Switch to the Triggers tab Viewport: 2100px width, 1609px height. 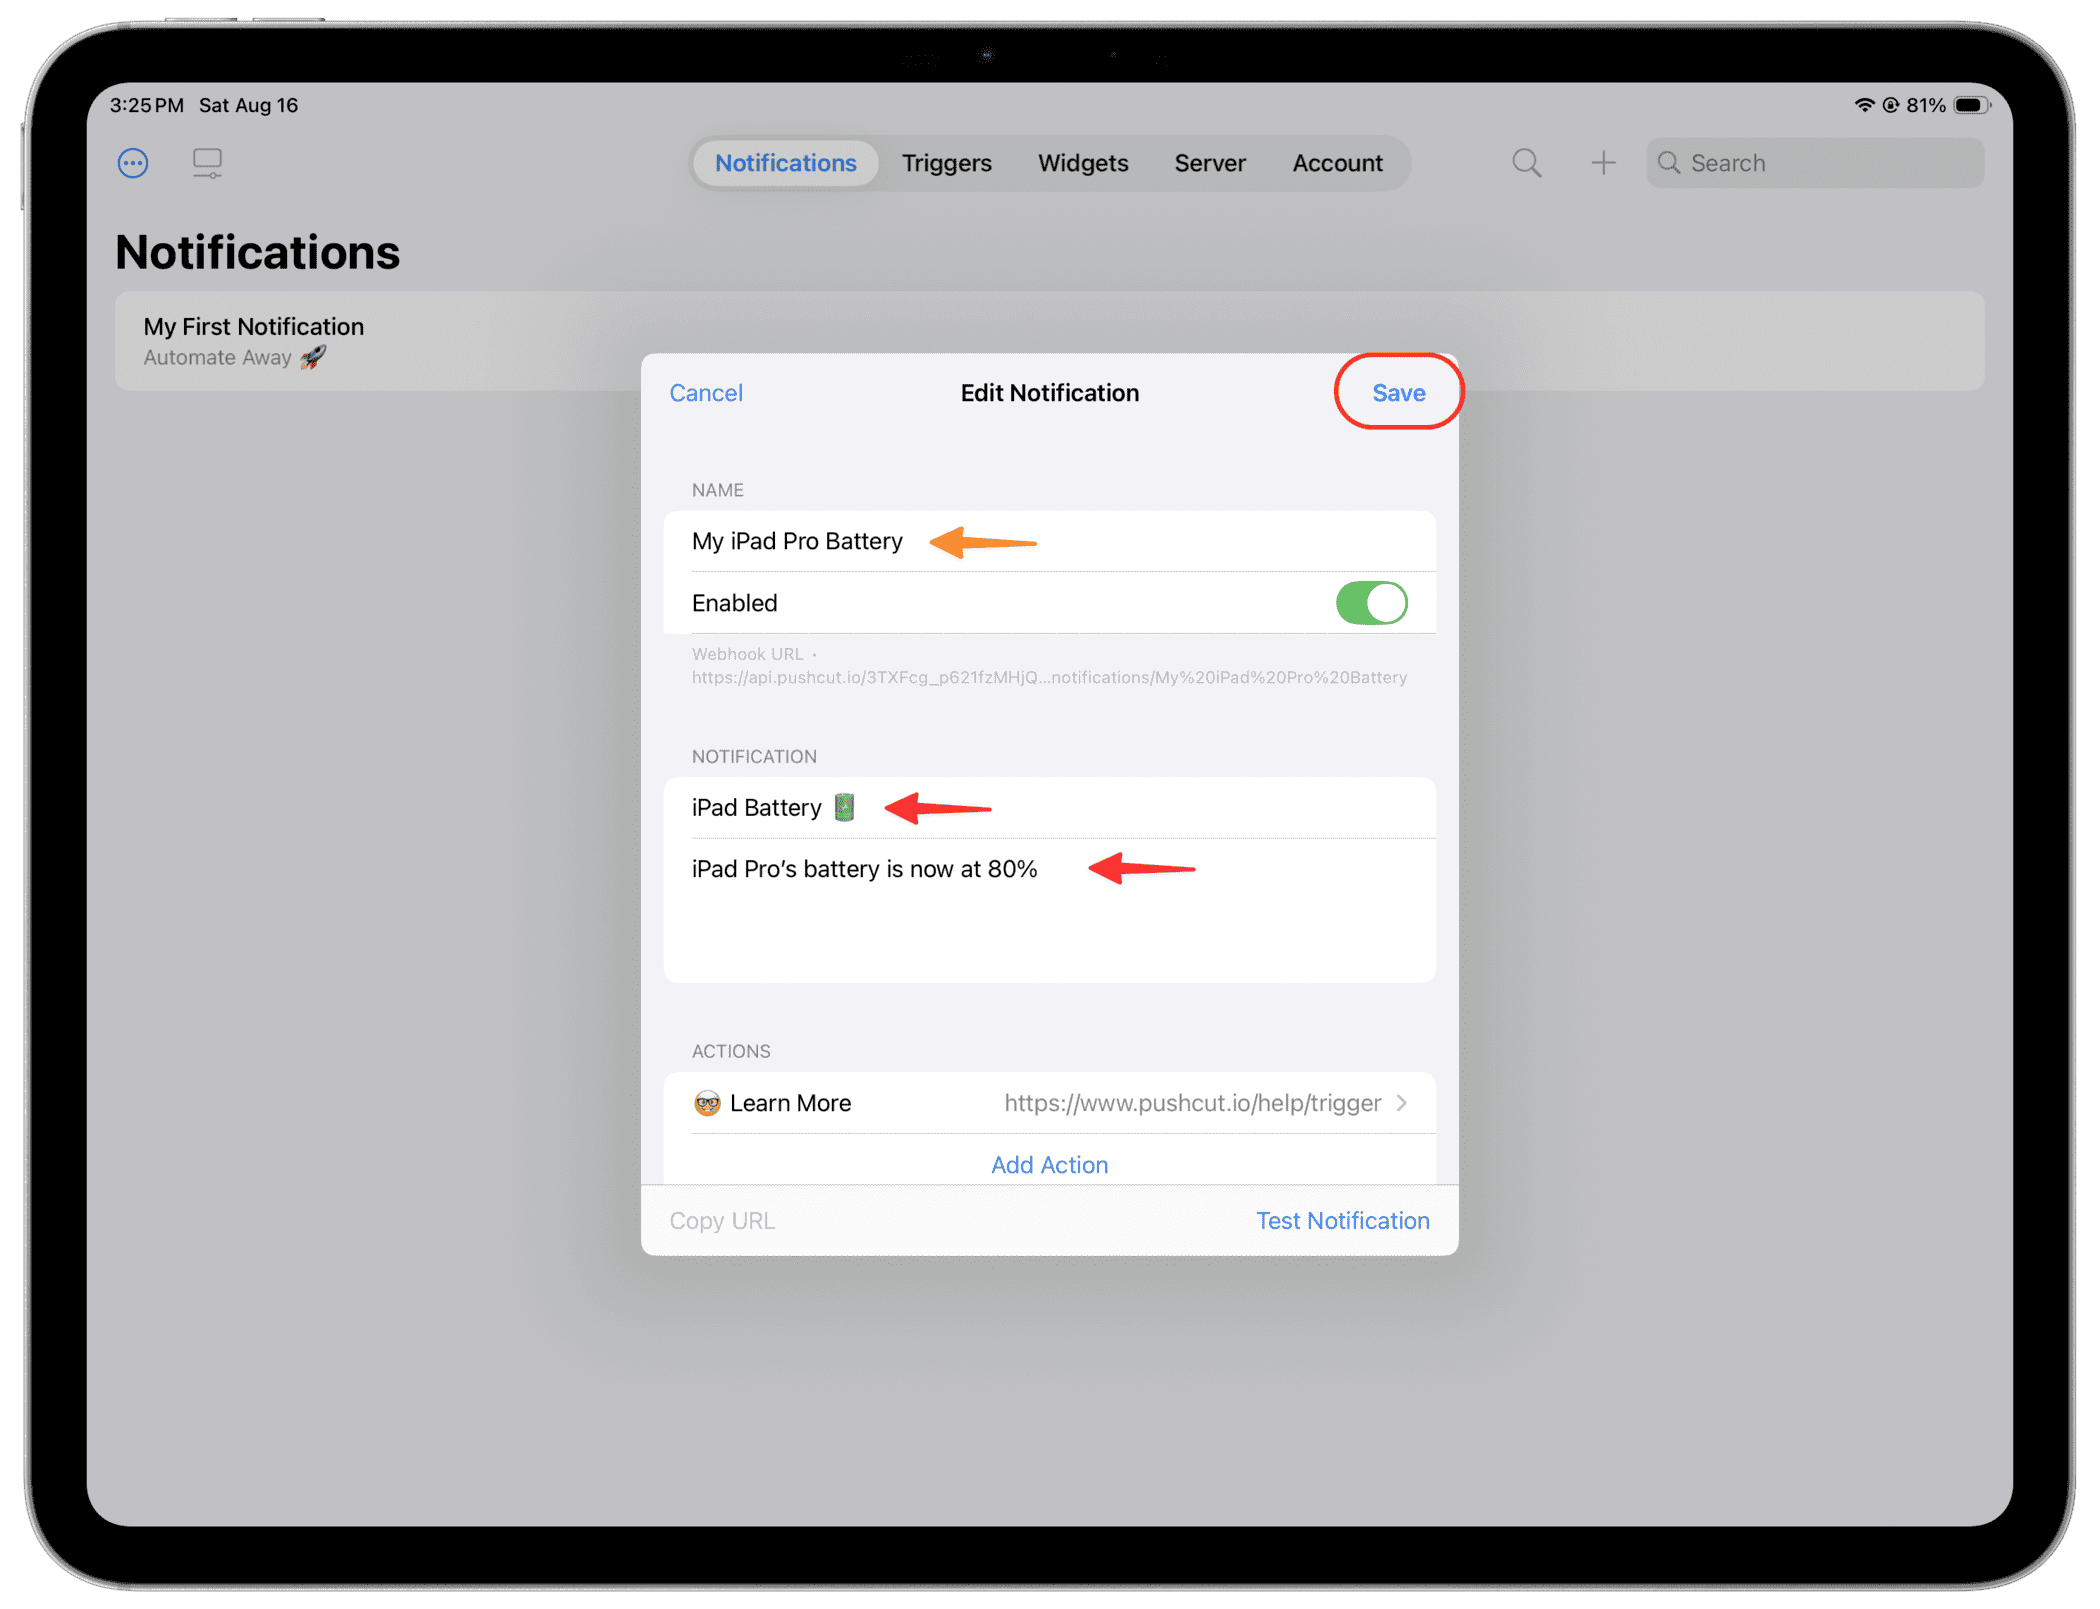point(946,163)
